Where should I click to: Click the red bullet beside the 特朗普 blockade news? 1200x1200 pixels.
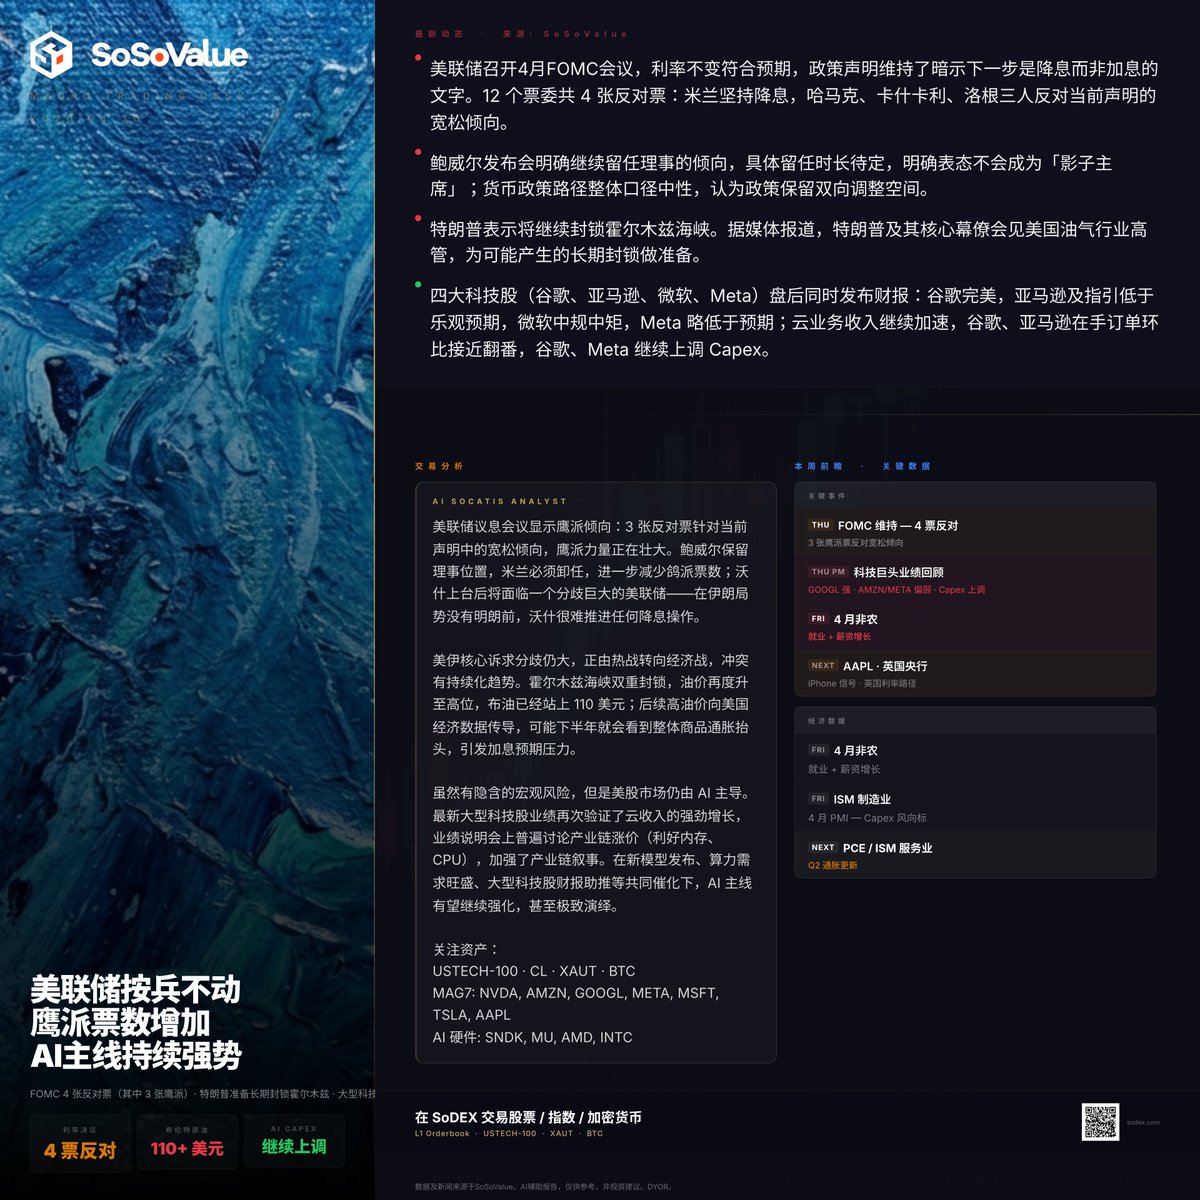click(x=418, y=218)
